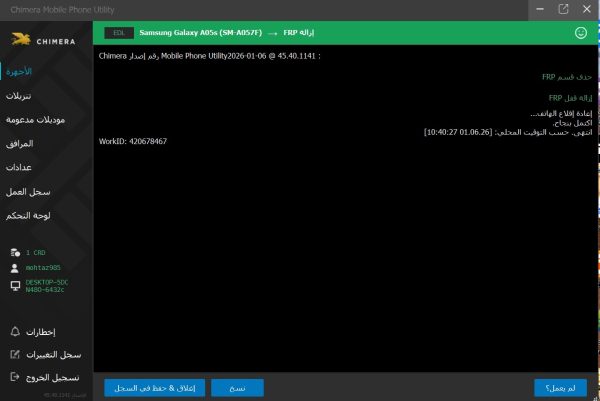
Task: Click the EDL mode badge in header
Action: [x=119, y=33]
